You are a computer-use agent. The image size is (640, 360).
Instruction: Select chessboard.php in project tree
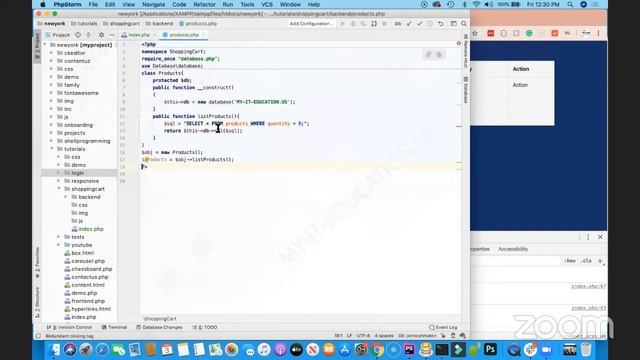coord(88,269)
